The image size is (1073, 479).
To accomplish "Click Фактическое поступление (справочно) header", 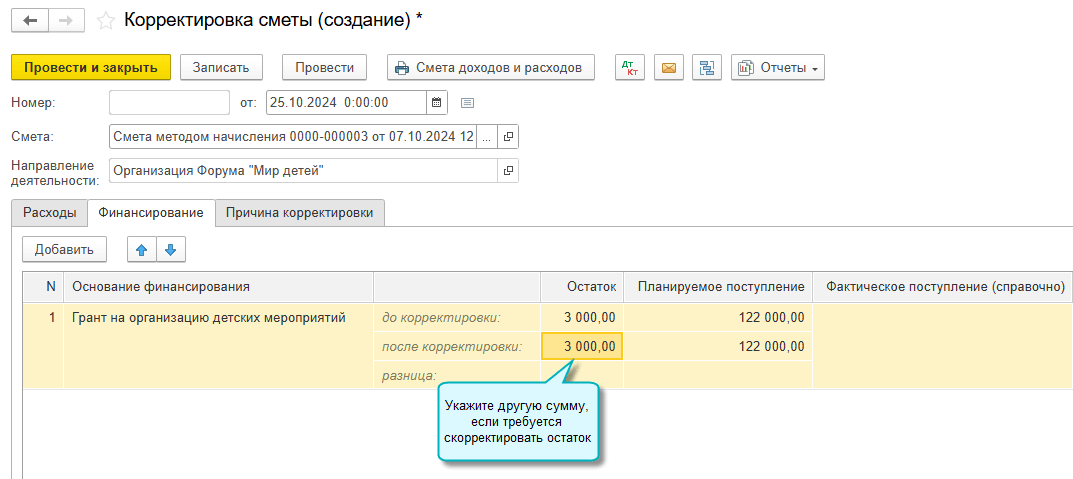I will [x=943, y=287].
